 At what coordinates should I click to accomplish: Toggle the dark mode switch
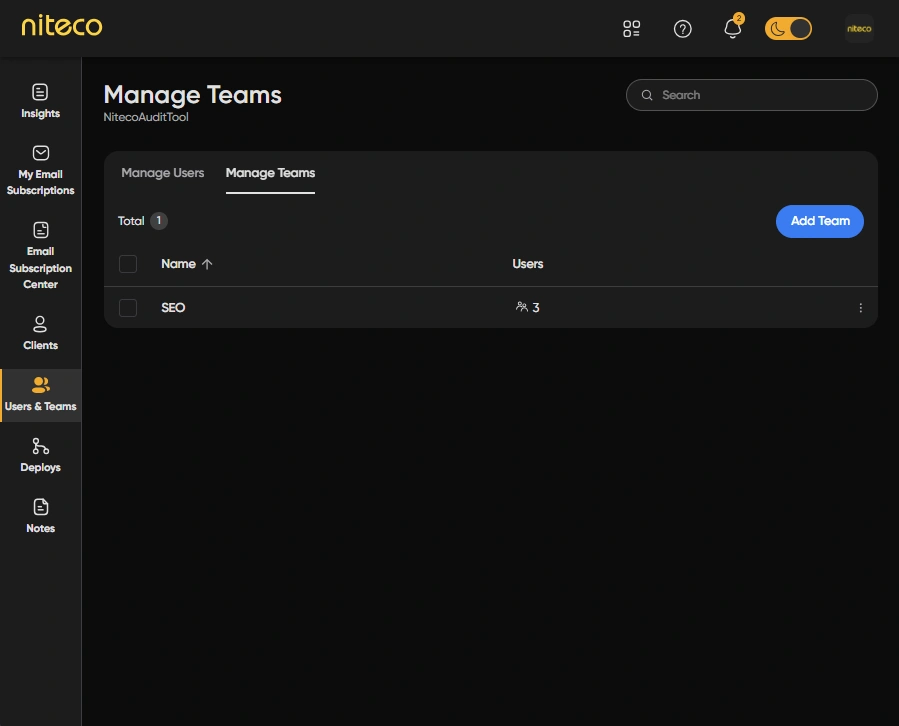point(788,29)
